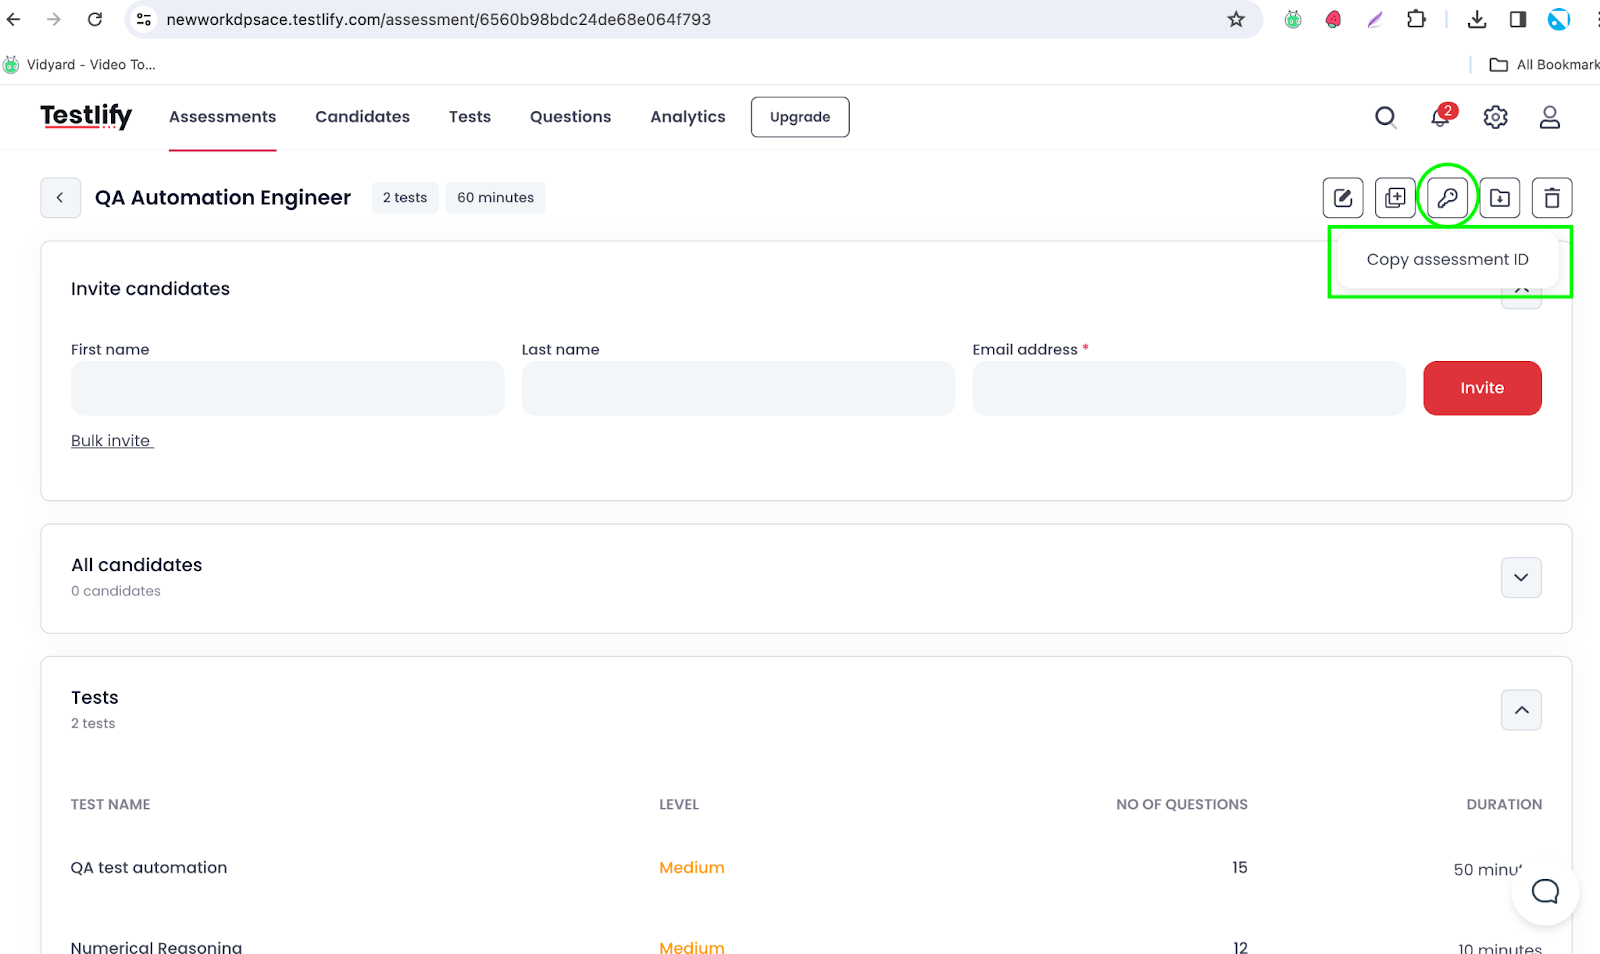Click the red Invite button
Screen dimensions: 1600x954
1481,388
